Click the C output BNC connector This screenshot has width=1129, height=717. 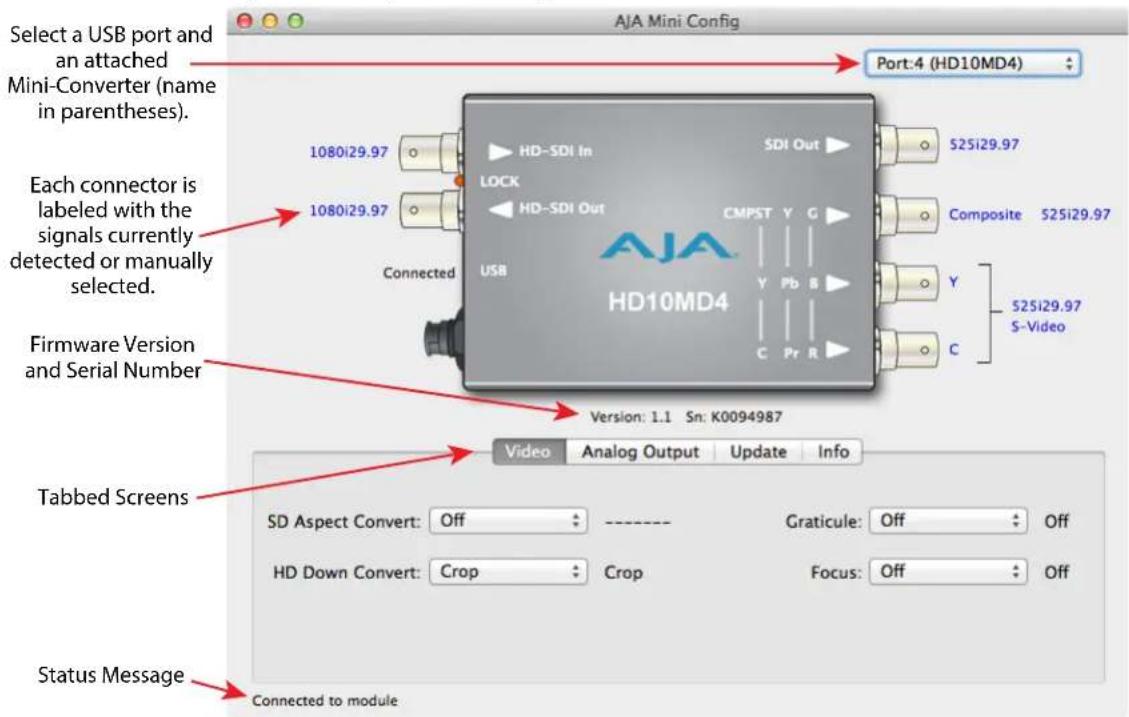907,350
